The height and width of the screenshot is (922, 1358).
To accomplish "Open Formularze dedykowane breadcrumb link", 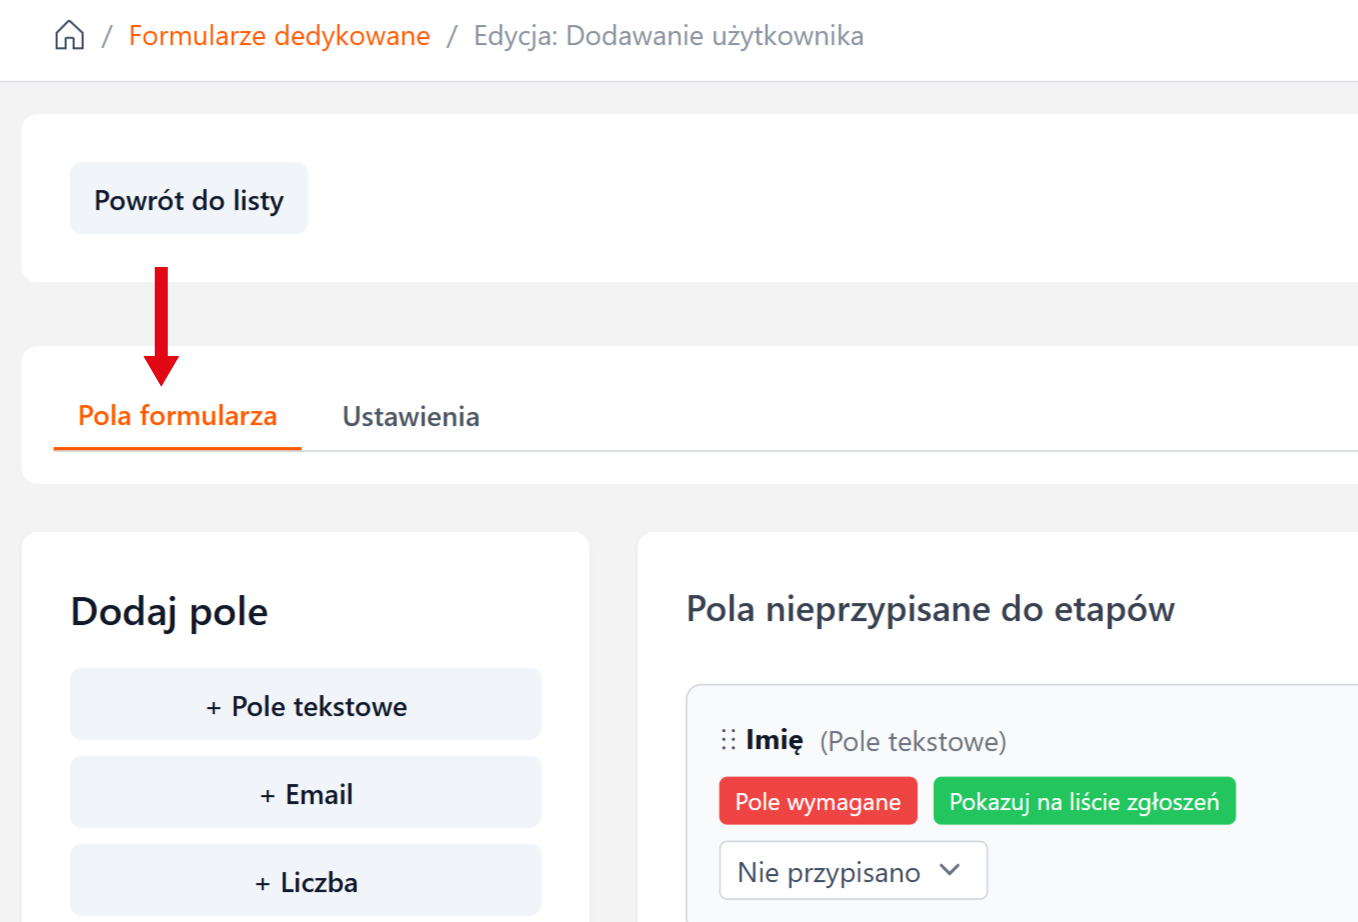I will 279,36.
